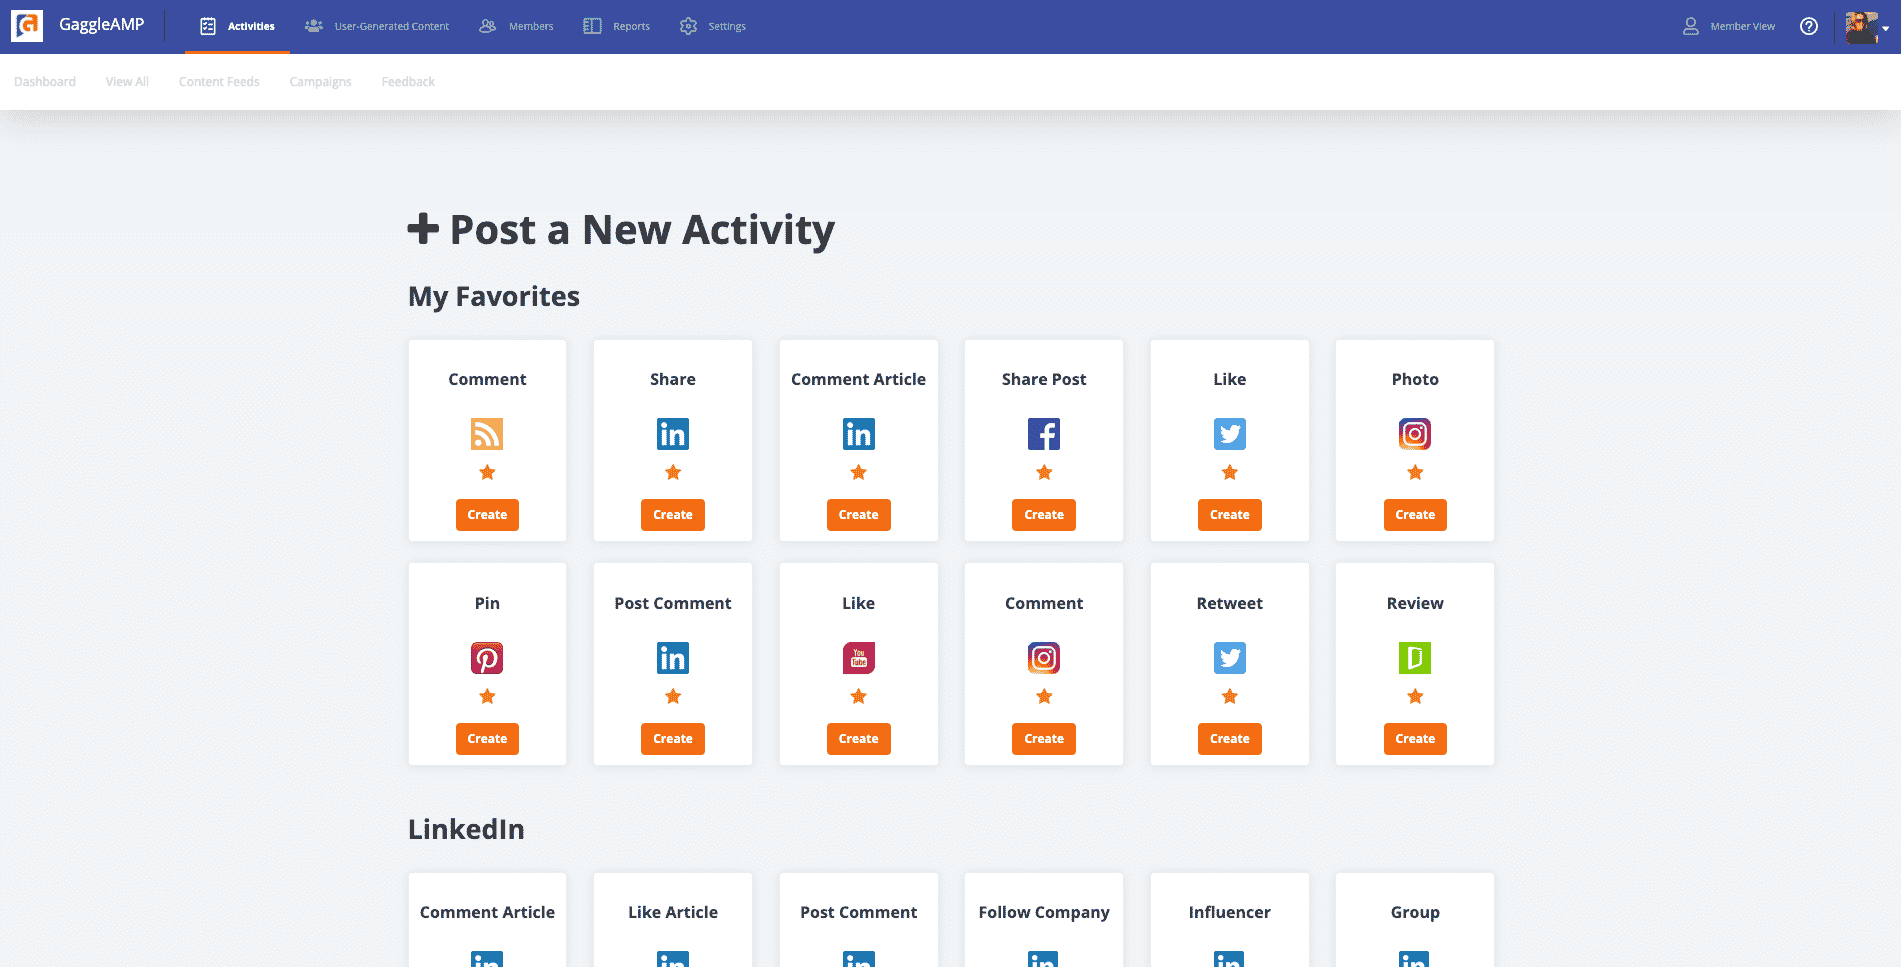Click the LinkedIn icon on Share card
1901x967 pixels.
673,434
